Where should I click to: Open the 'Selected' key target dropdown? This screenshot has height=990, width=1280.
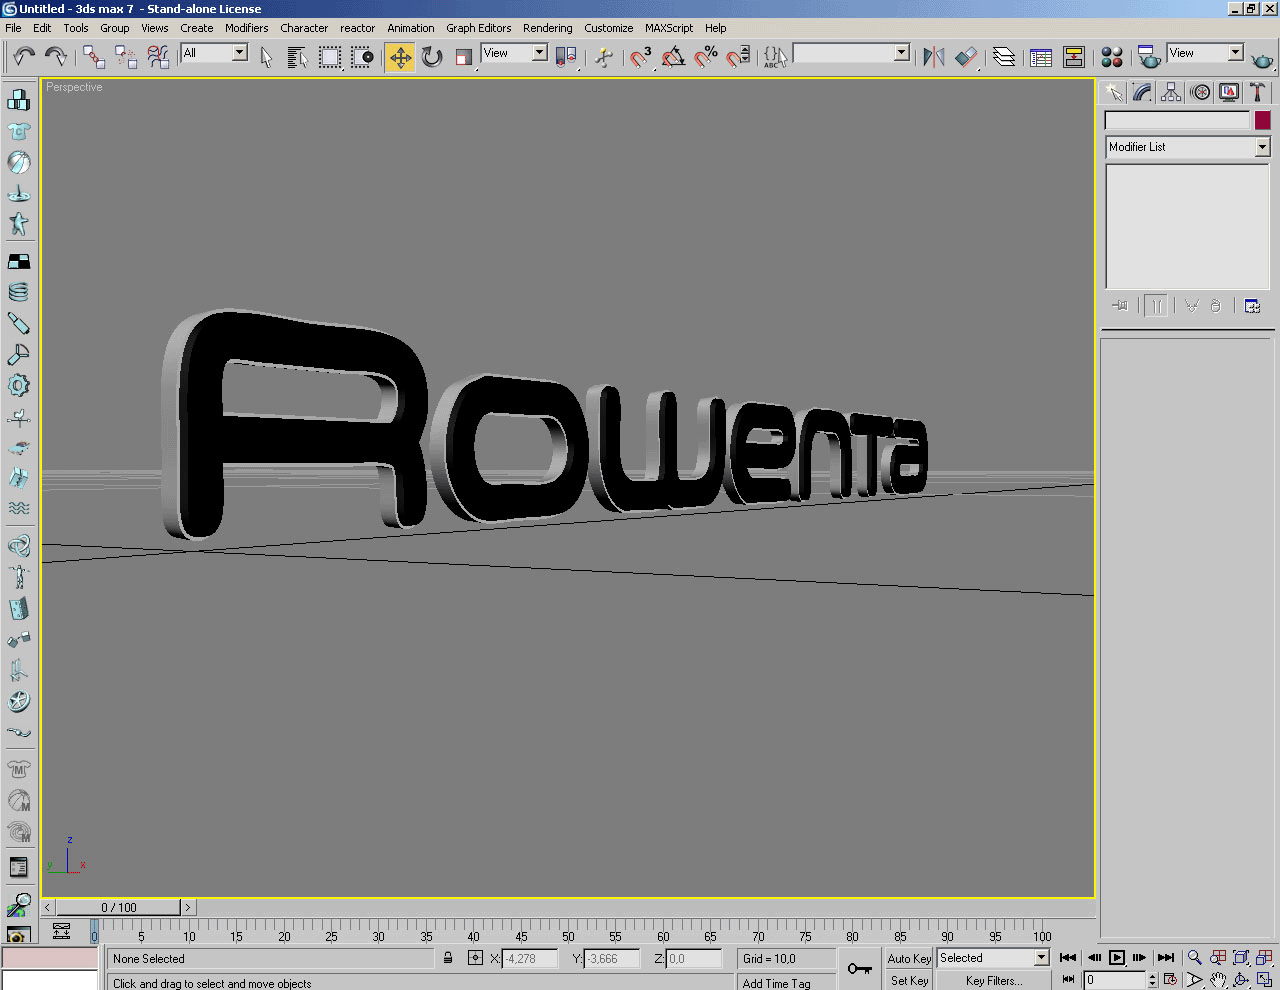point(1041,958)
